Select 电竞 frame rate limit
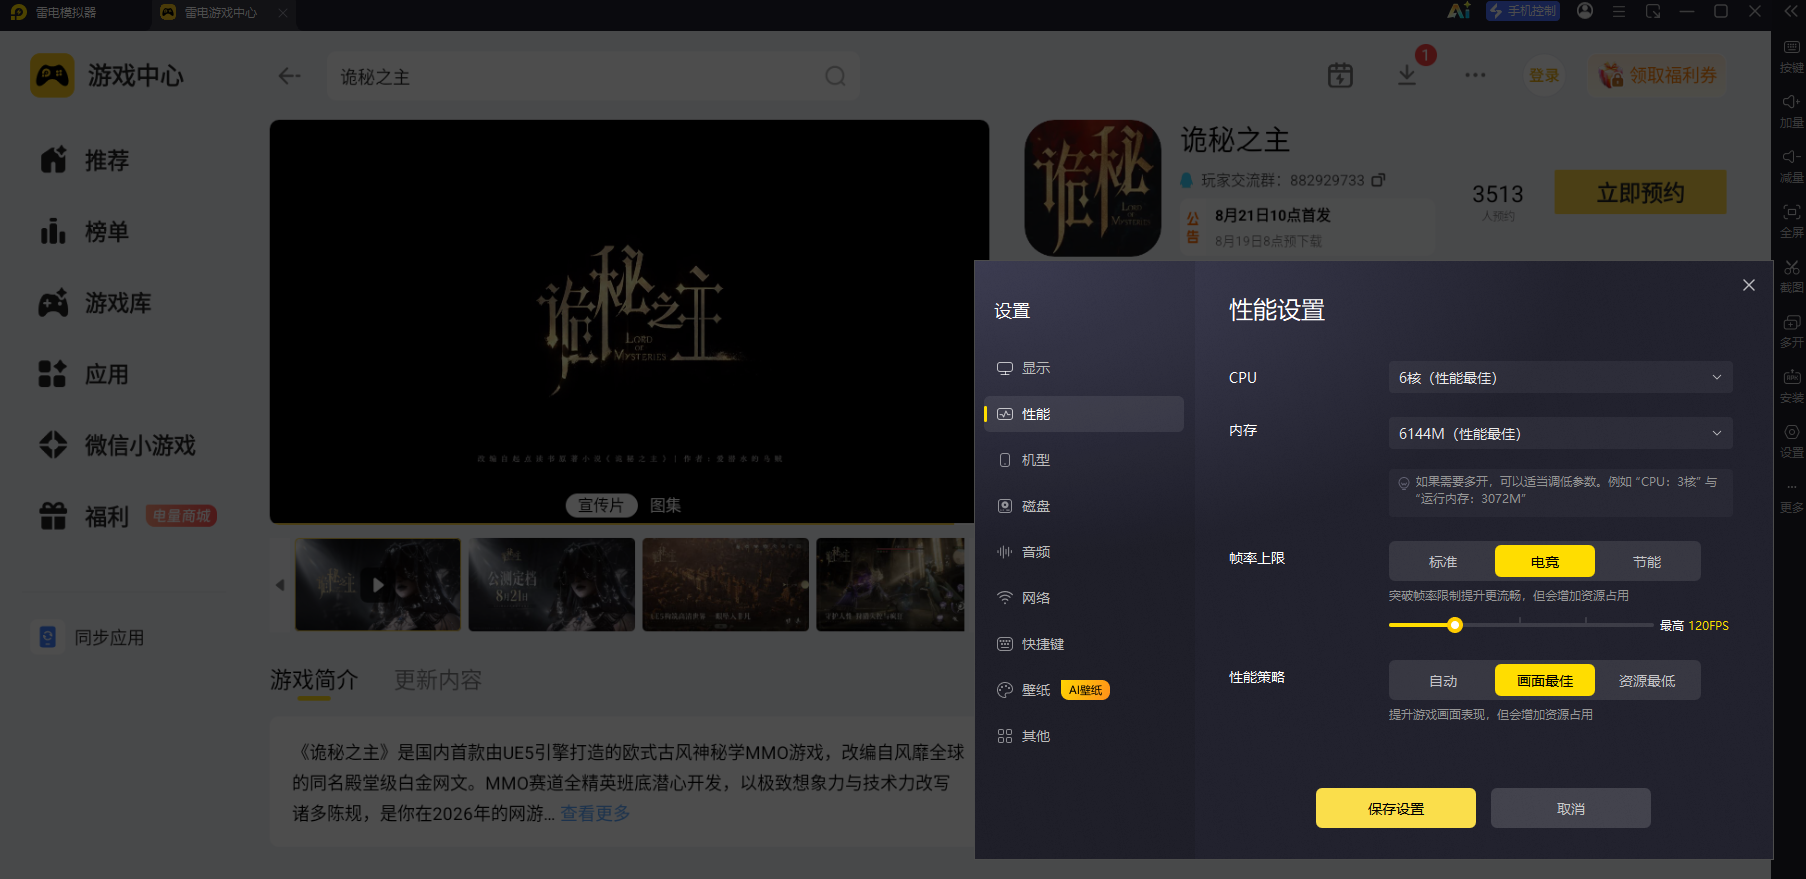This screenshot has width=1806, height=879. [x=1545, y=562]
